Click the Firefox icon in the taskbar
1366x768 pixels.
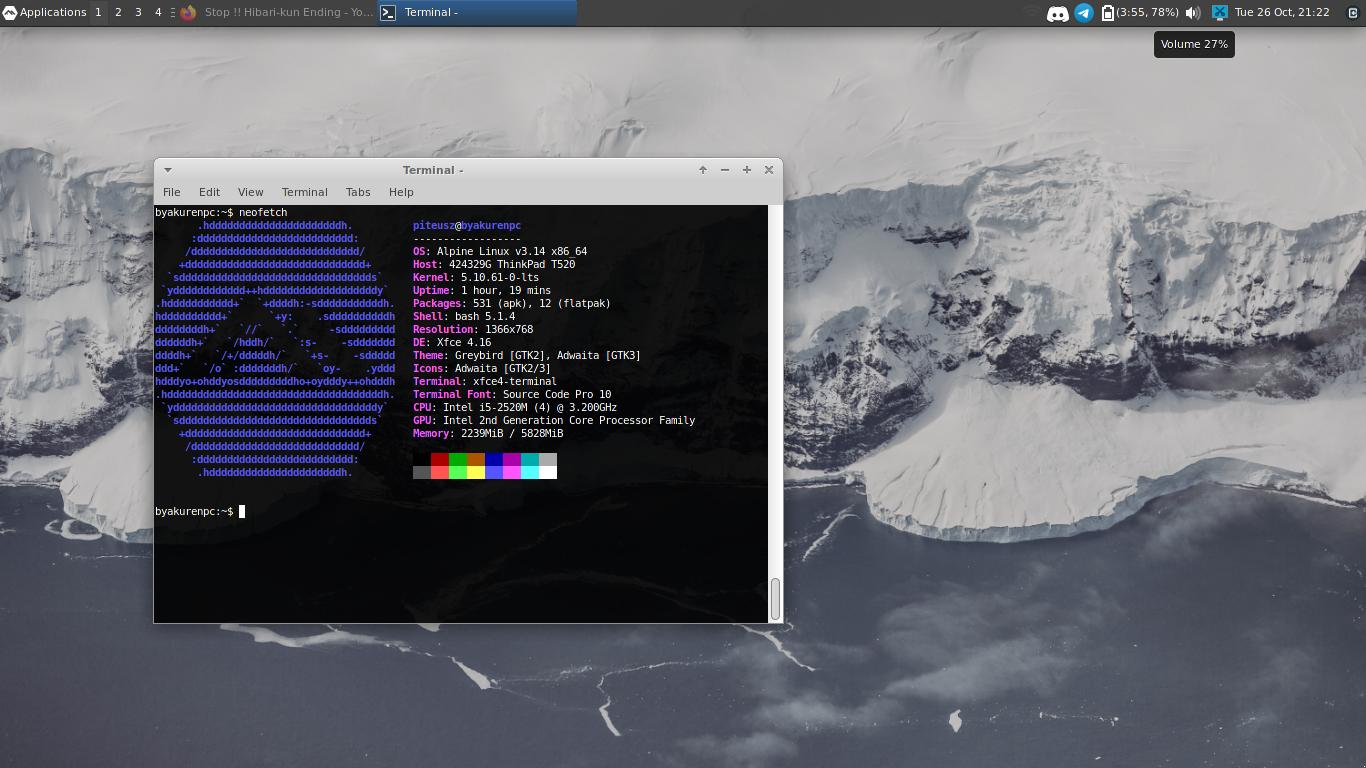[x=188, y=12]
